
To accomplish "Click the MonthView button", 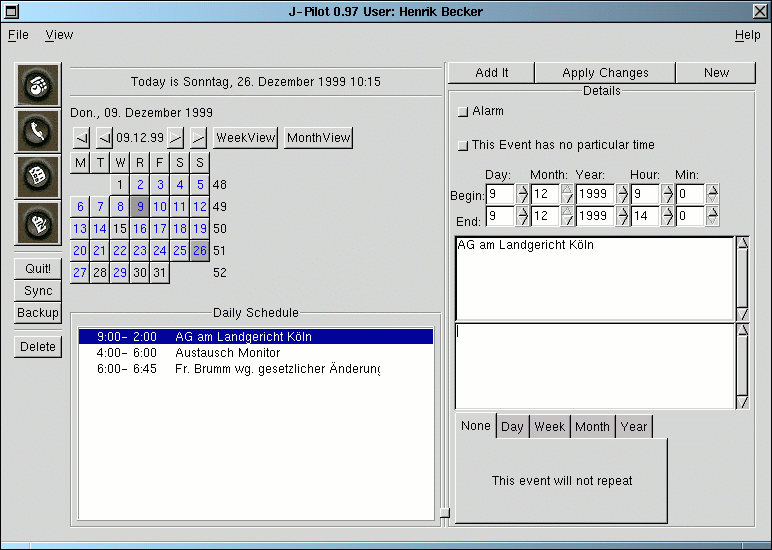I will coord(318,138).
